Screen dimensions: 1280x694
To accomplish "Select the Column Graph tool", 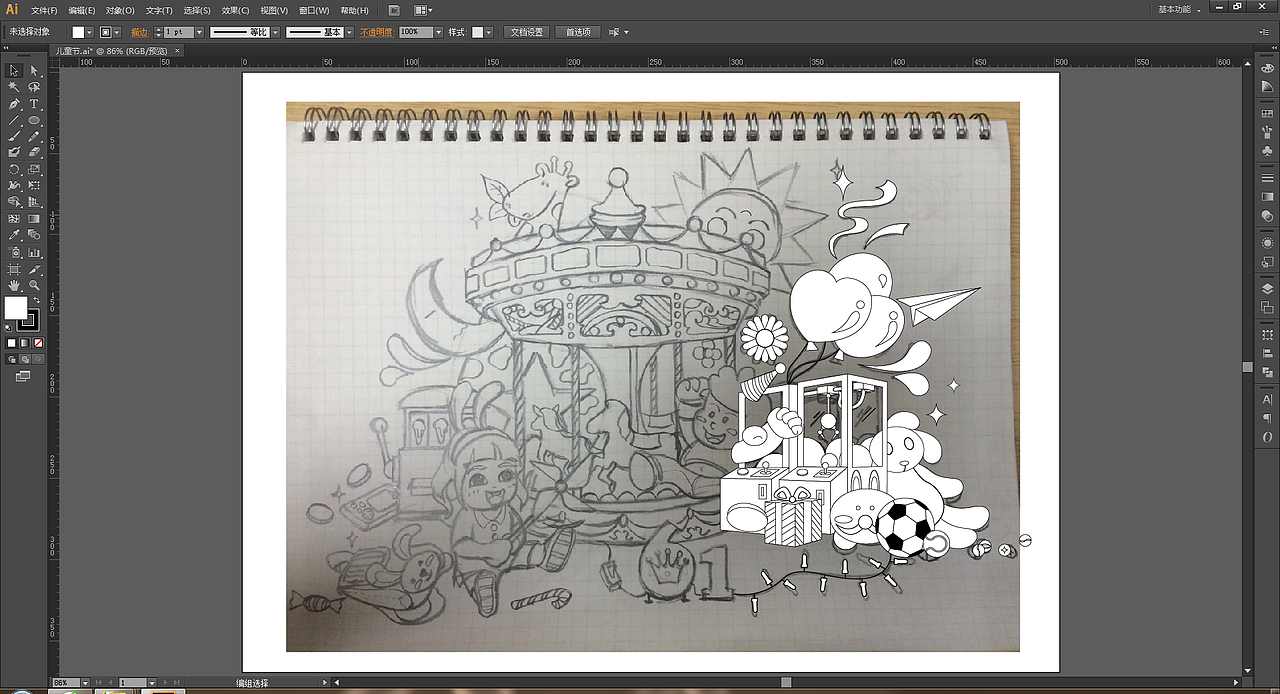I will 34,253.
